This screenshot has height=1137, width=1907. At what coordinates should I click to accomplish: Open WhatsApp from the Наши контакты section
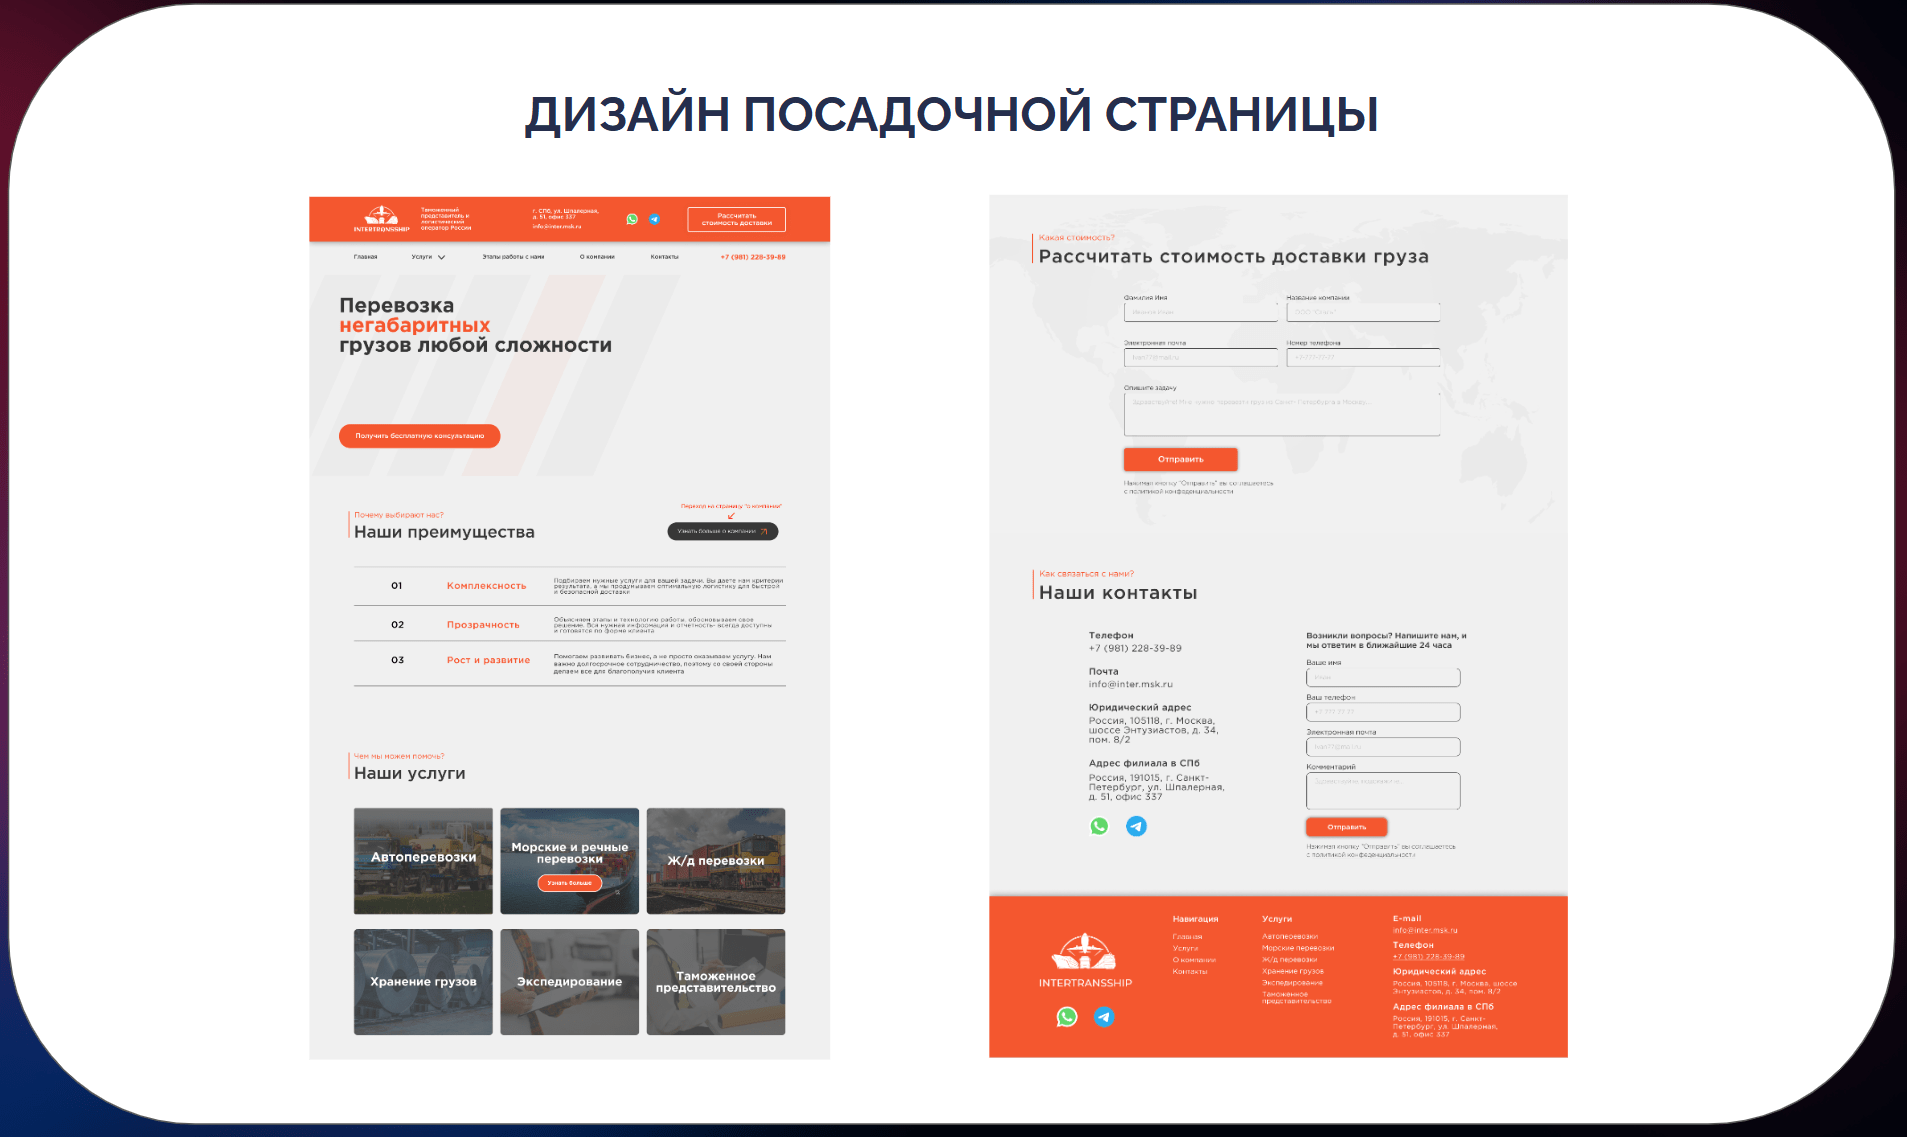click(x=1099, y=826)
